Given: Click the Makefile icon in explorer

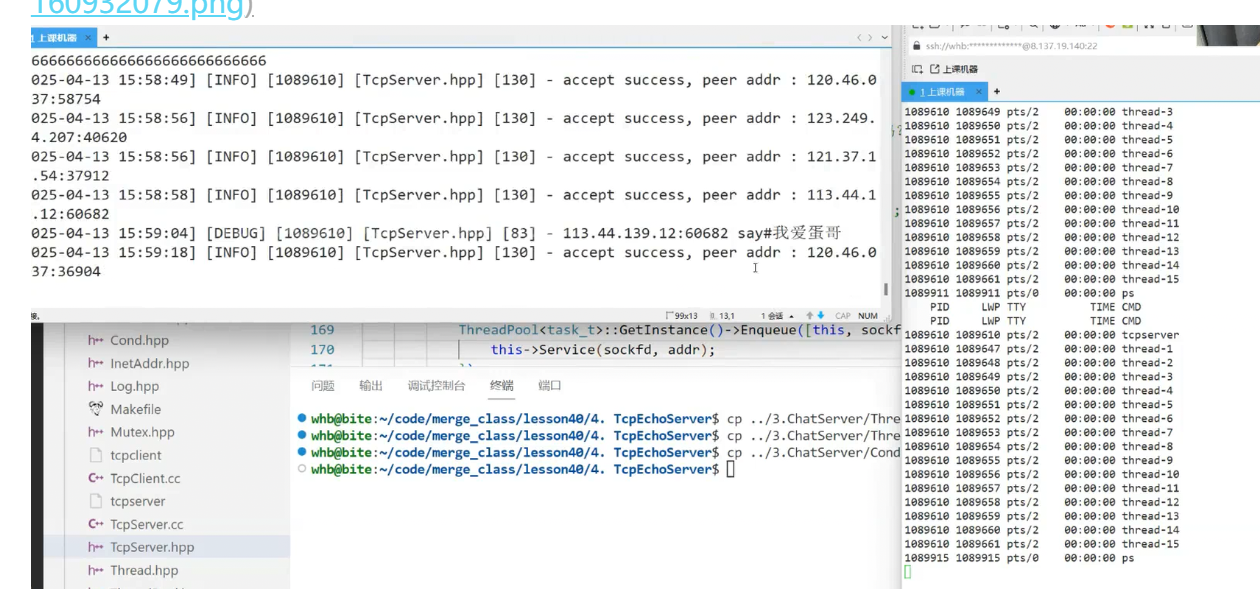Looking at the screenshot, I should pos(96,409).
